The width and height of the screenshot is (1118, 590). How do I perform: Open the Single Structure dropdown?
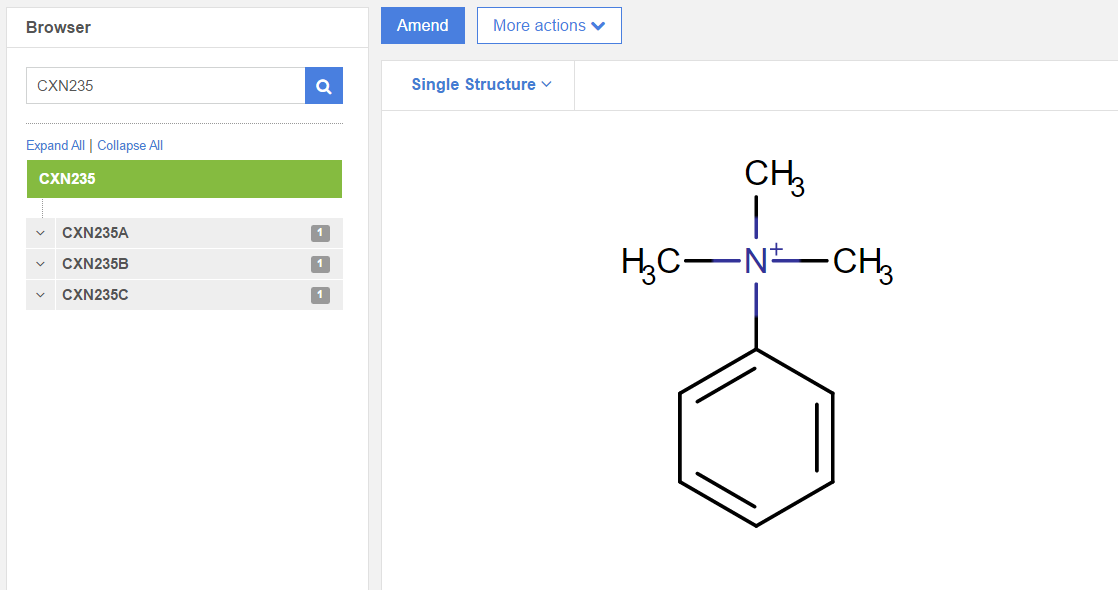click(x=481, y=85)
